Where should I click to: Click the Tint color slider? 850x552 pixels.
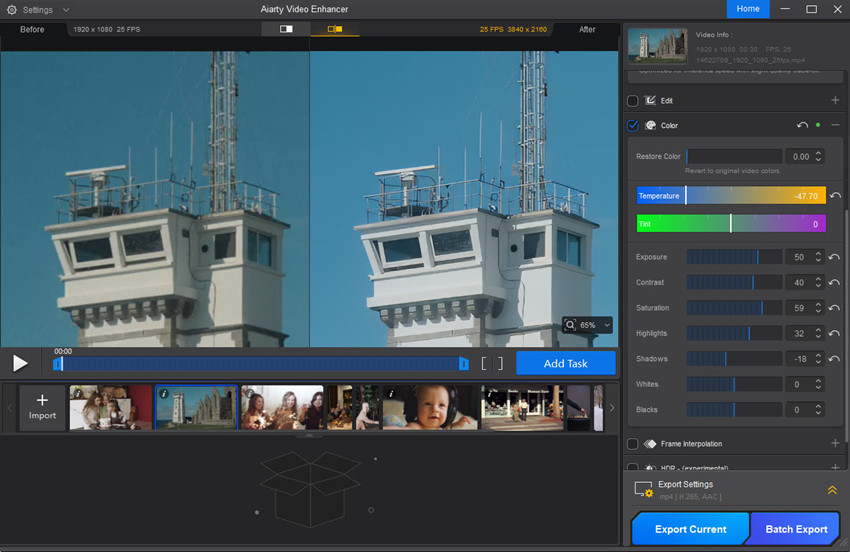(x=730, y=224)
